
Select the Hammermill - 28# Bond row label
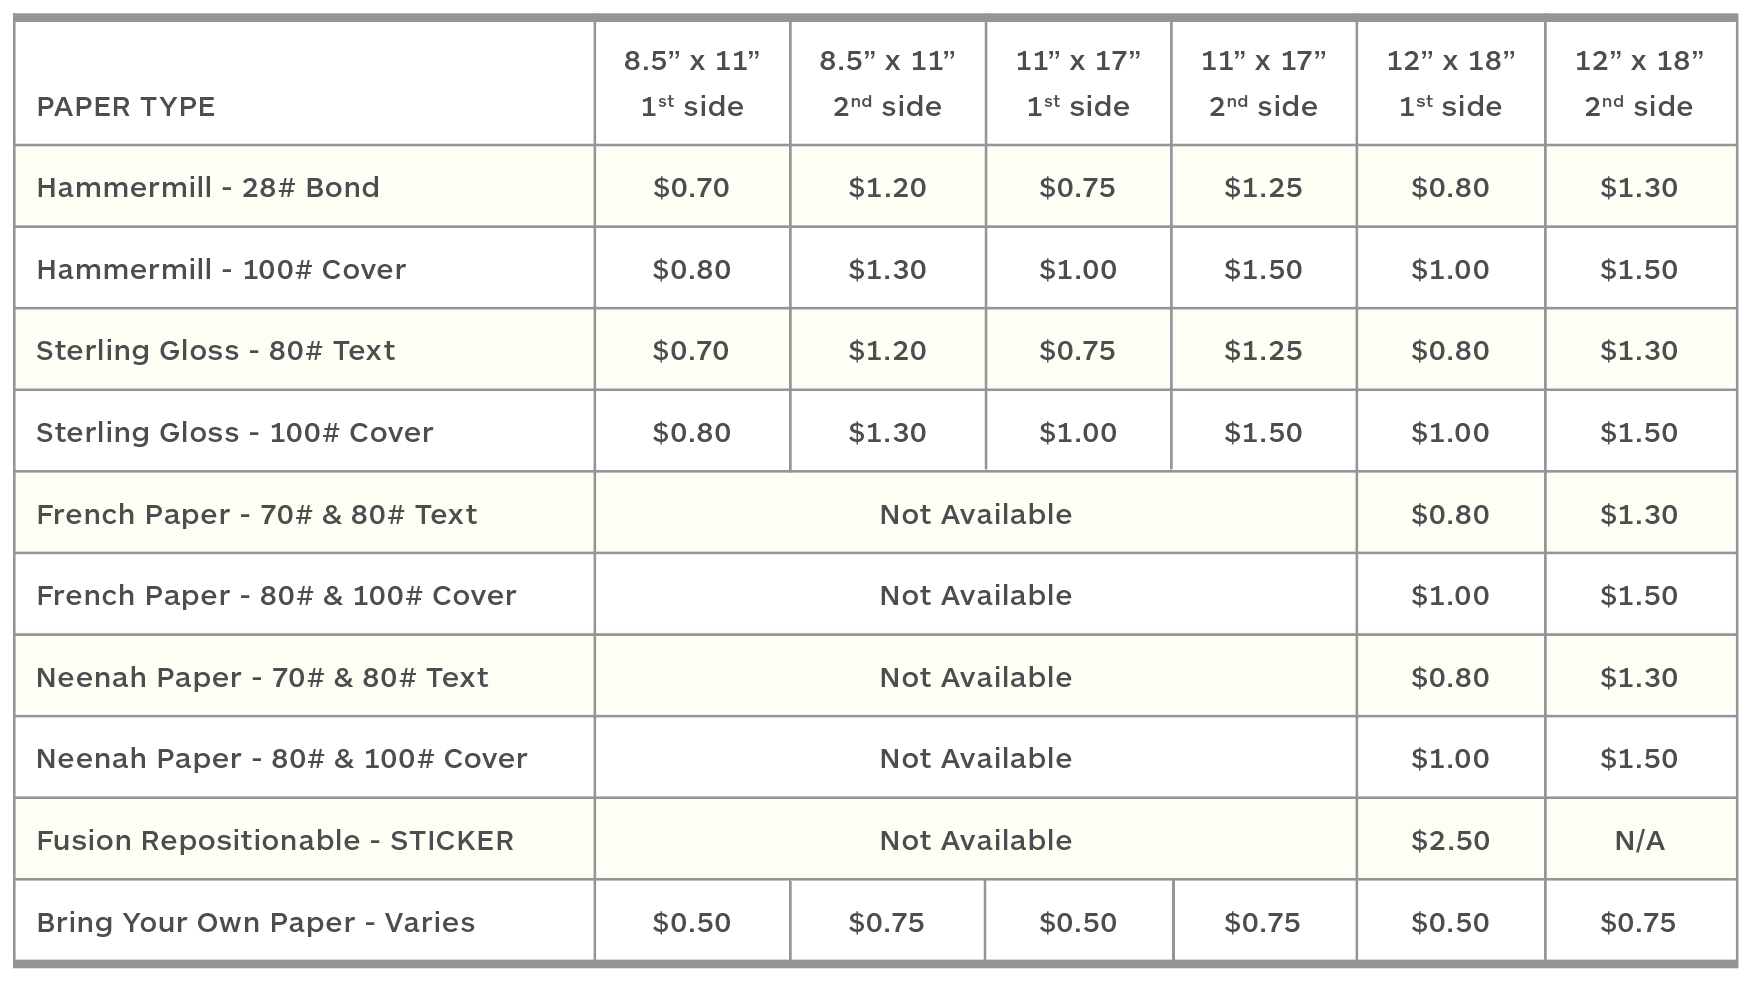click(x=208, y=187)
